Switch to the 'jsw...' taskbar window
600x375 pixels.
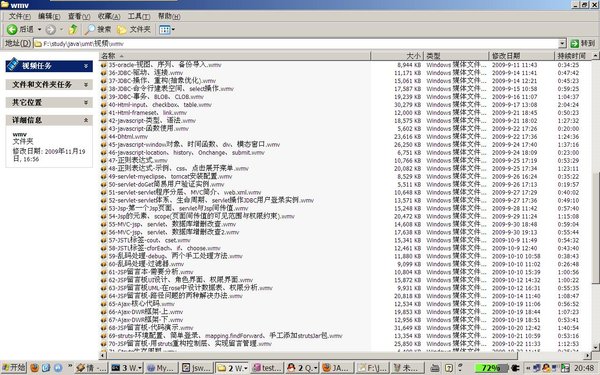click(x=197, y=368)
